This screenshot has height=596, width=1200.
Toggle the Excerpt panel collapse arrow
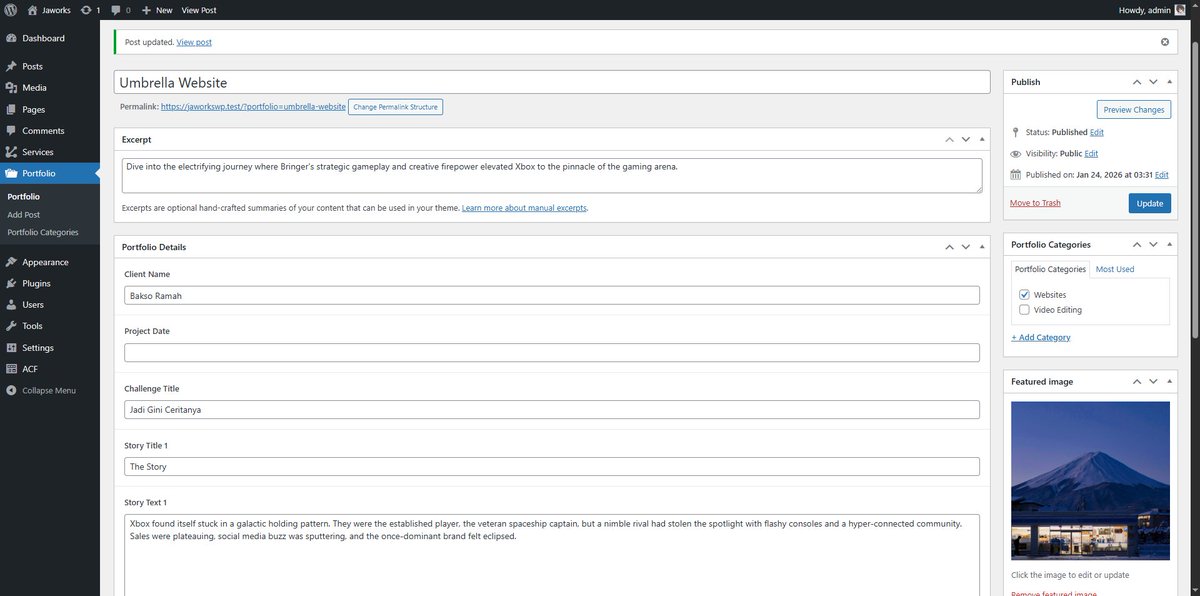click(982, 140)
